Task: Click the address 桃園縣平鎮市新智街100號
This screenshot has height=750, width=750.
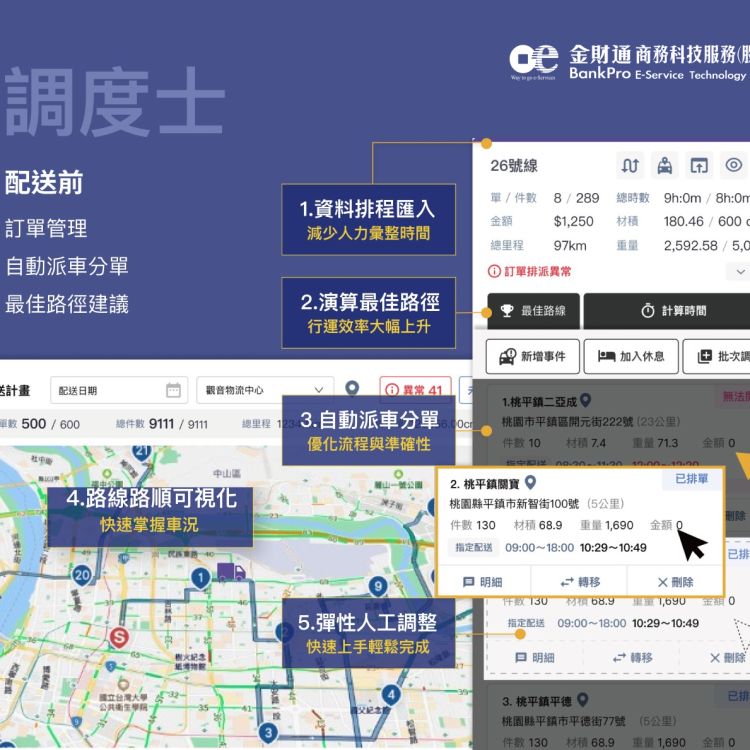Action: tap(514, 504)
